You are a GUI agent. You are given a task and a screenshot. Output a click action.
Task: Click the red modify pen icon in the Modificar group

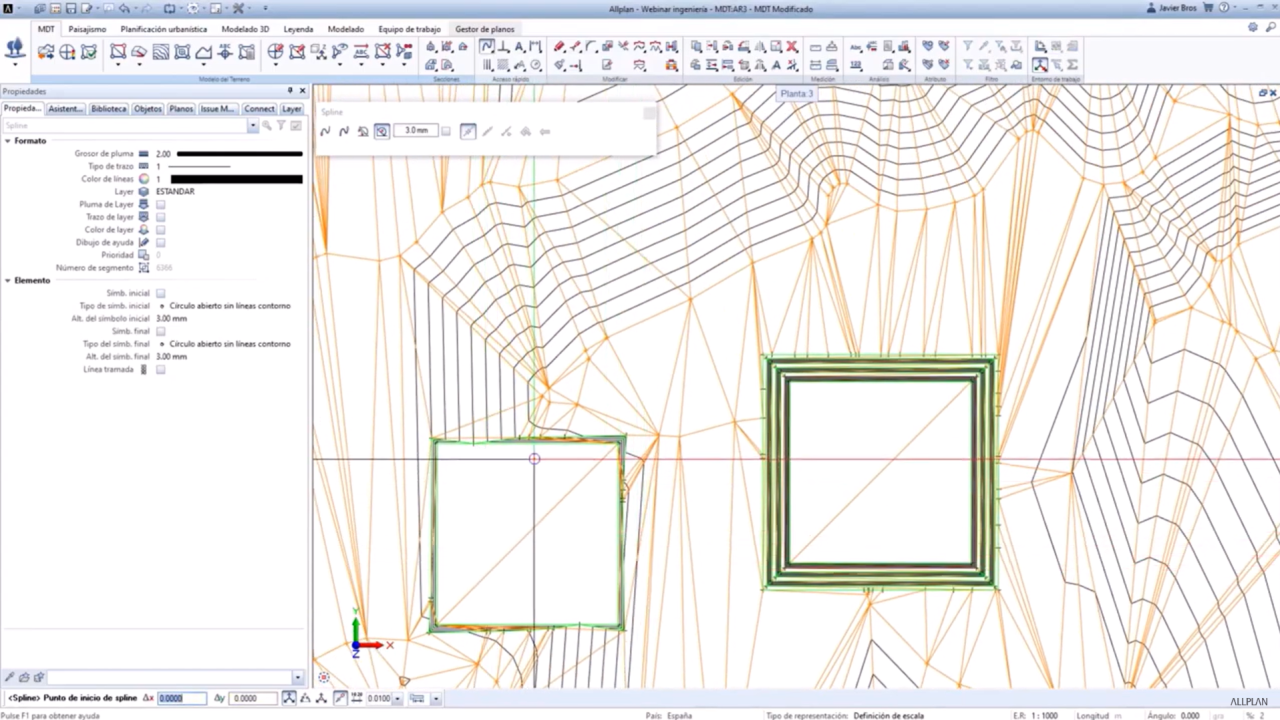click(x=559, y=47)
